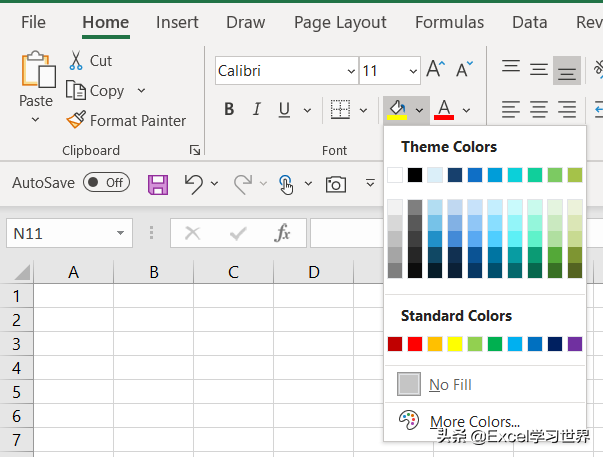The height and width of the screenshot is (457, 603).
Task: Cancel entry with the X icon
Action: pyautogui.click(x=192, y=233)
